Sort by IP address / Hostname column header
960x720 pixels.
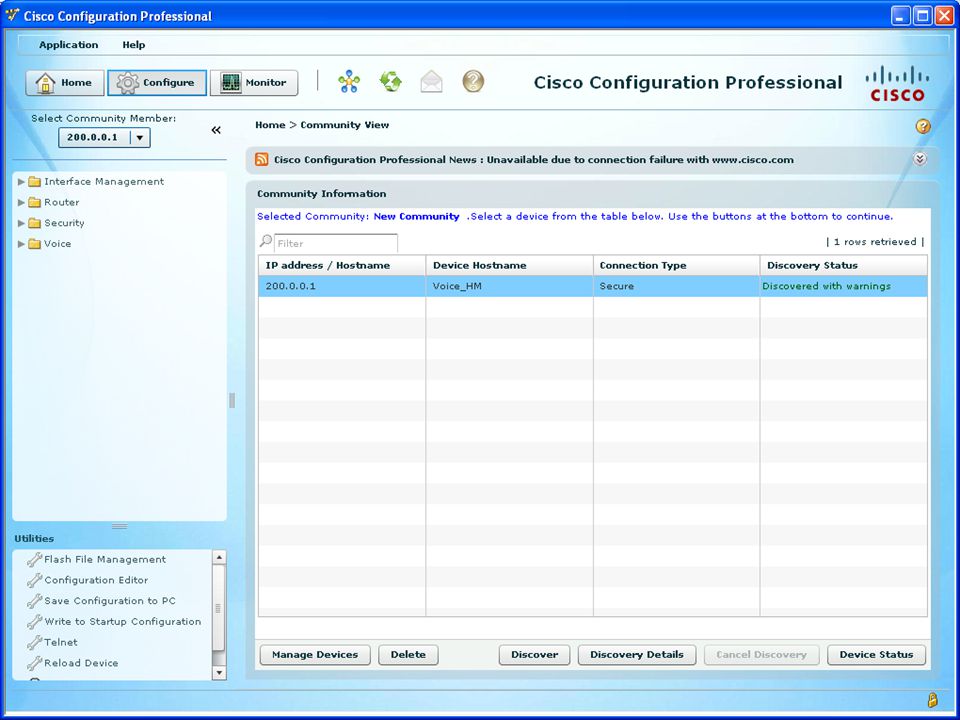(x=342, y=265)
